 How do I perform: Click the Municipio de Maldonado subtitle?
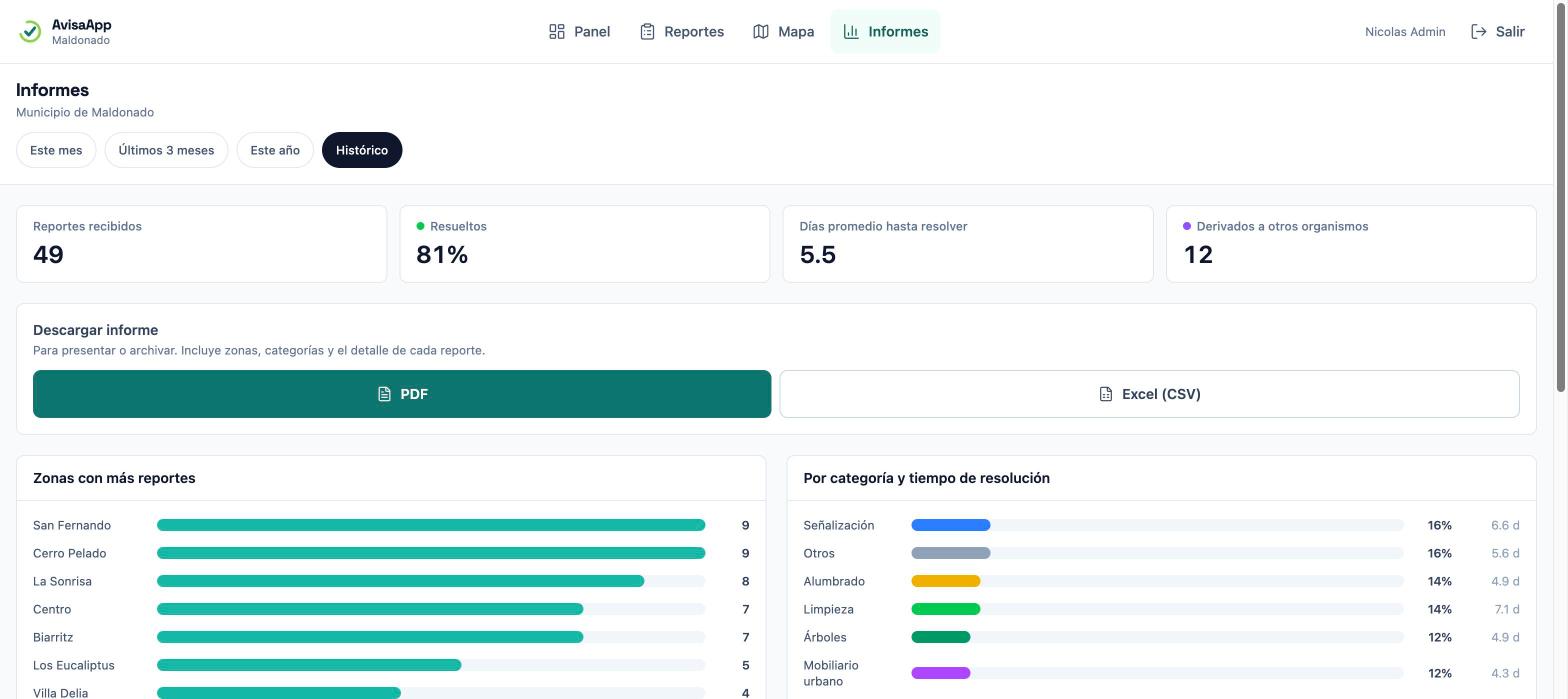[85, 112]
